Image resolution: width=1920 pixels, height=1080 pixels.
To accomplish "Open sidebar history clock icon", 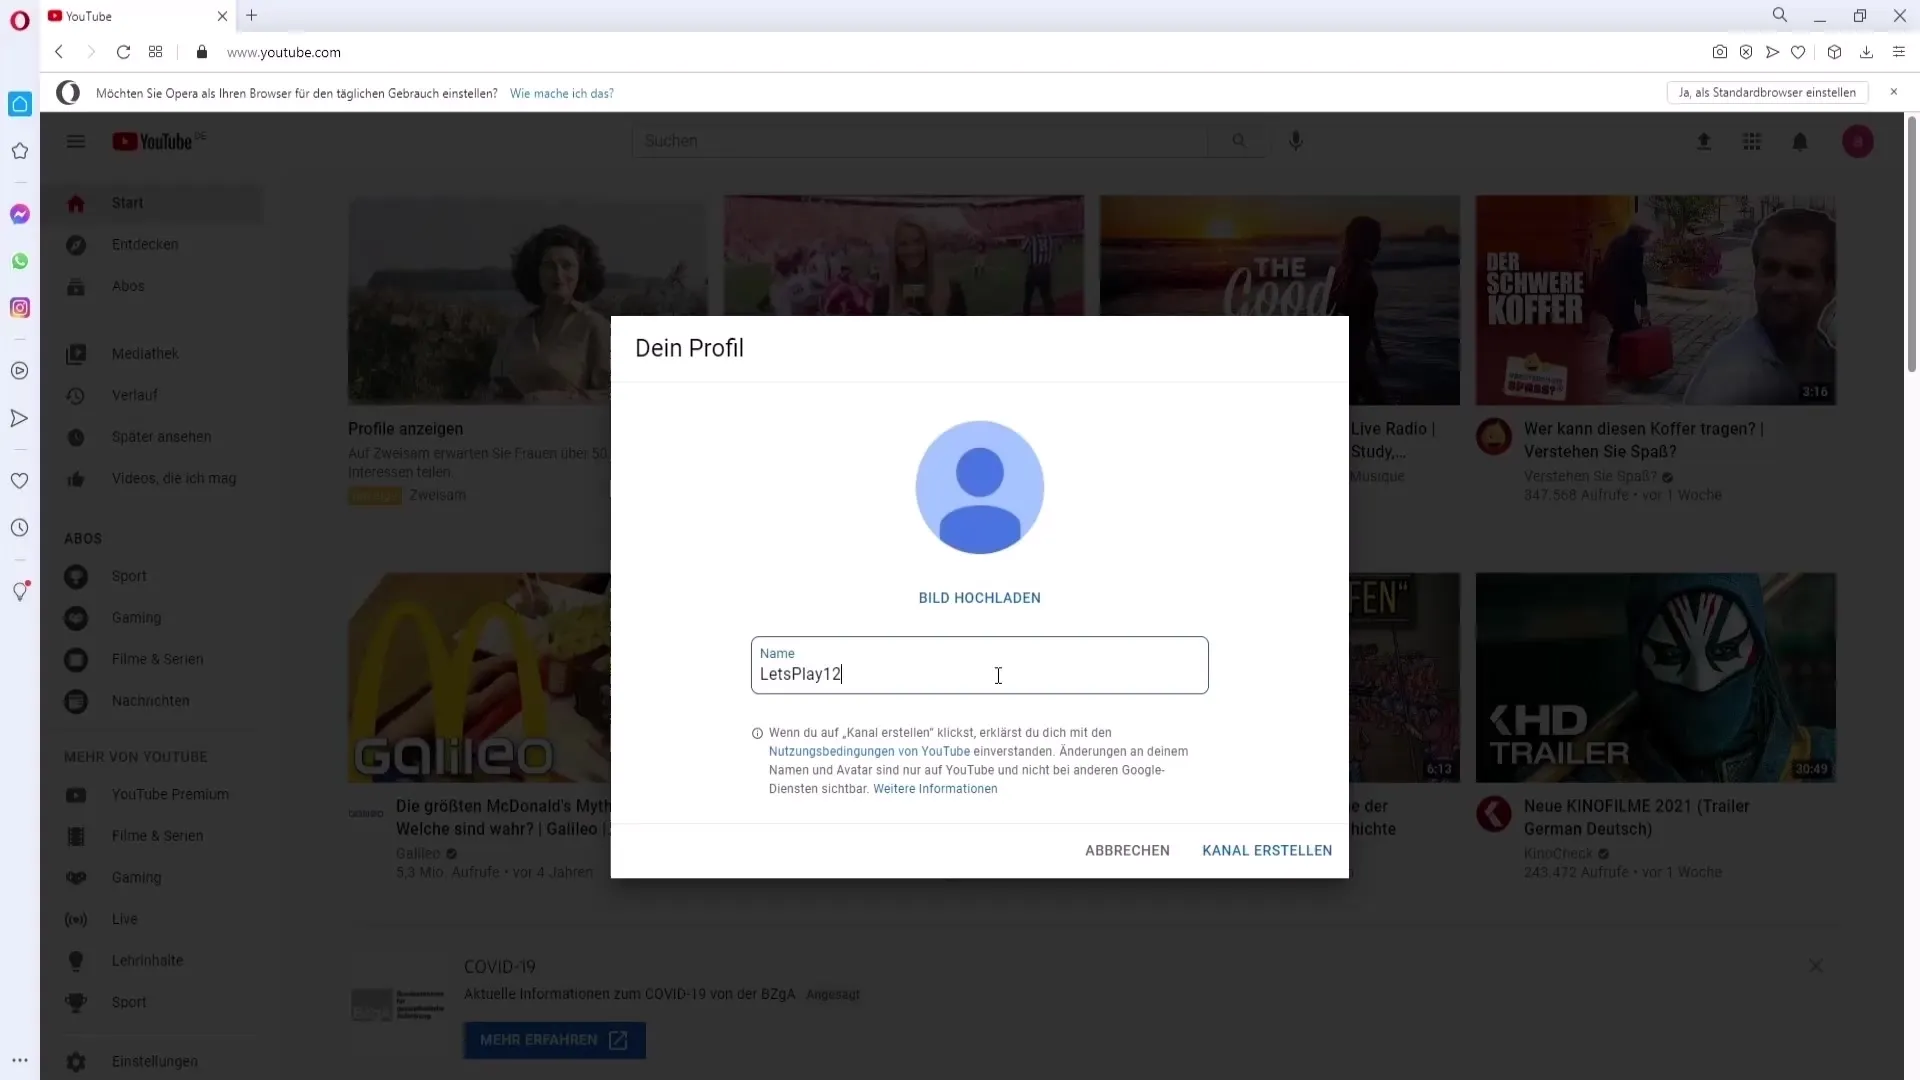I will coord(20,528).
